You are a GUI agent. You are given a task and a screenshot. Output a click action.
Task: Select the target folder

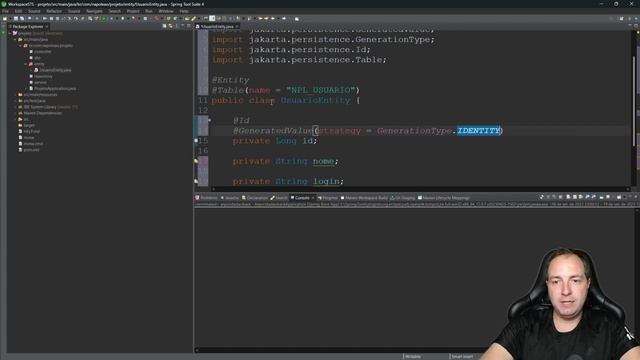click(x=29, y=125)
